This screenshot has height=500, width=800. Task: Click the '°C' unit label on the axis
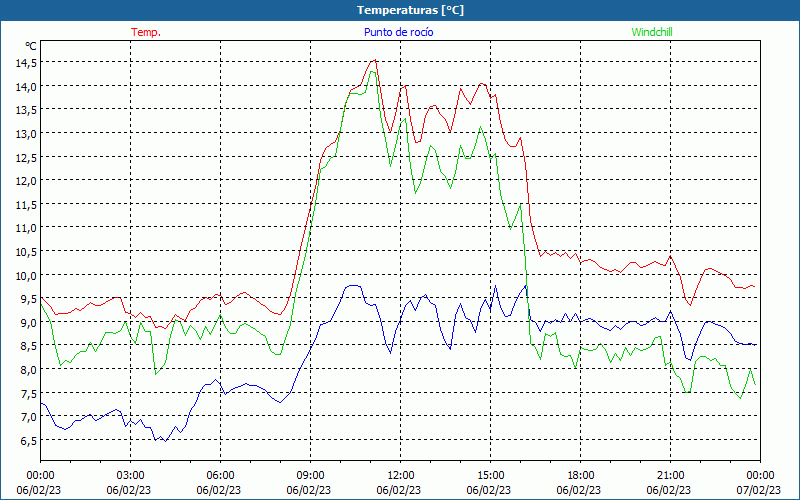point(31,46)
